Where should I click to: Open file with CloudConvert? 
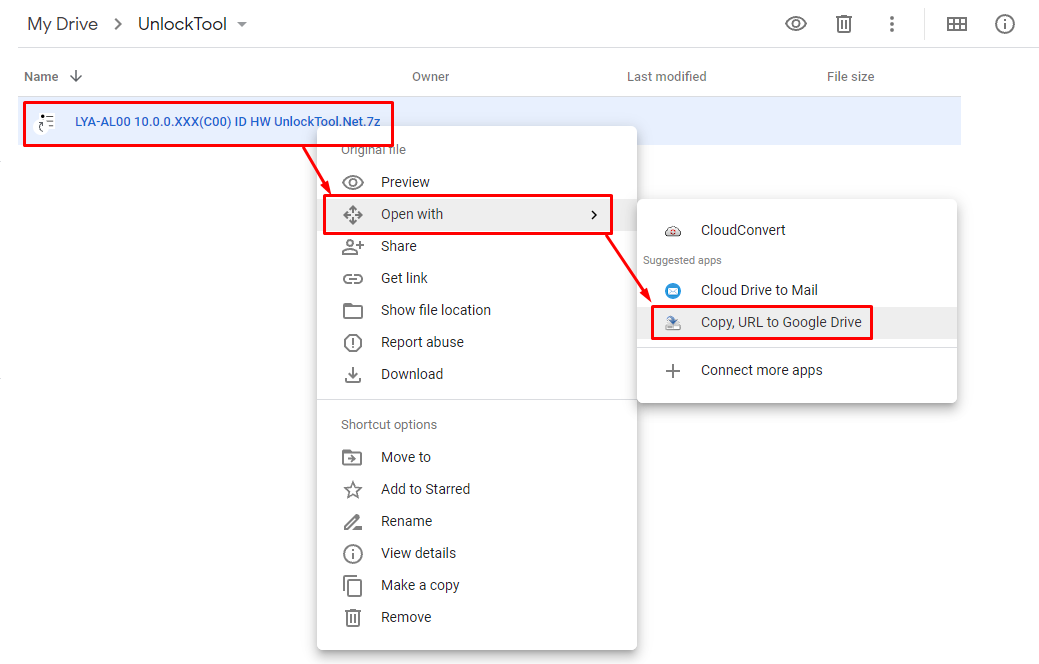(796, 231)
